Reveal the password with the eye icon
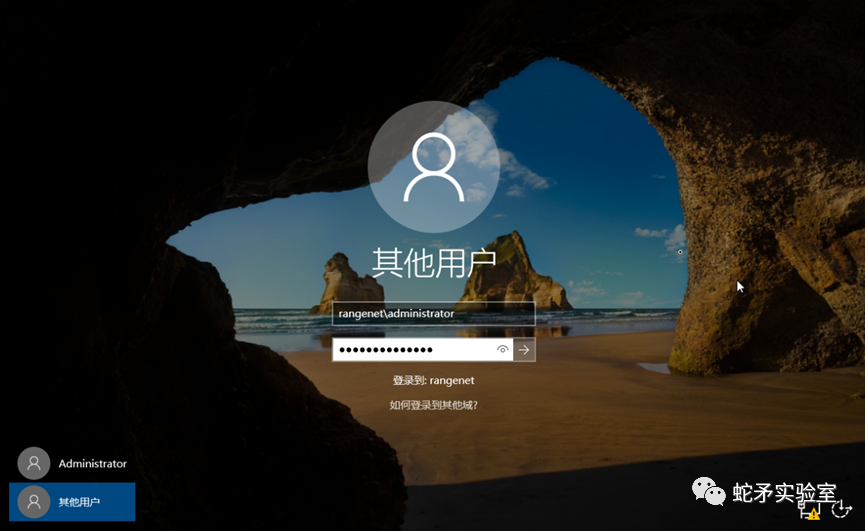The image size is (865, 531). 502,350
